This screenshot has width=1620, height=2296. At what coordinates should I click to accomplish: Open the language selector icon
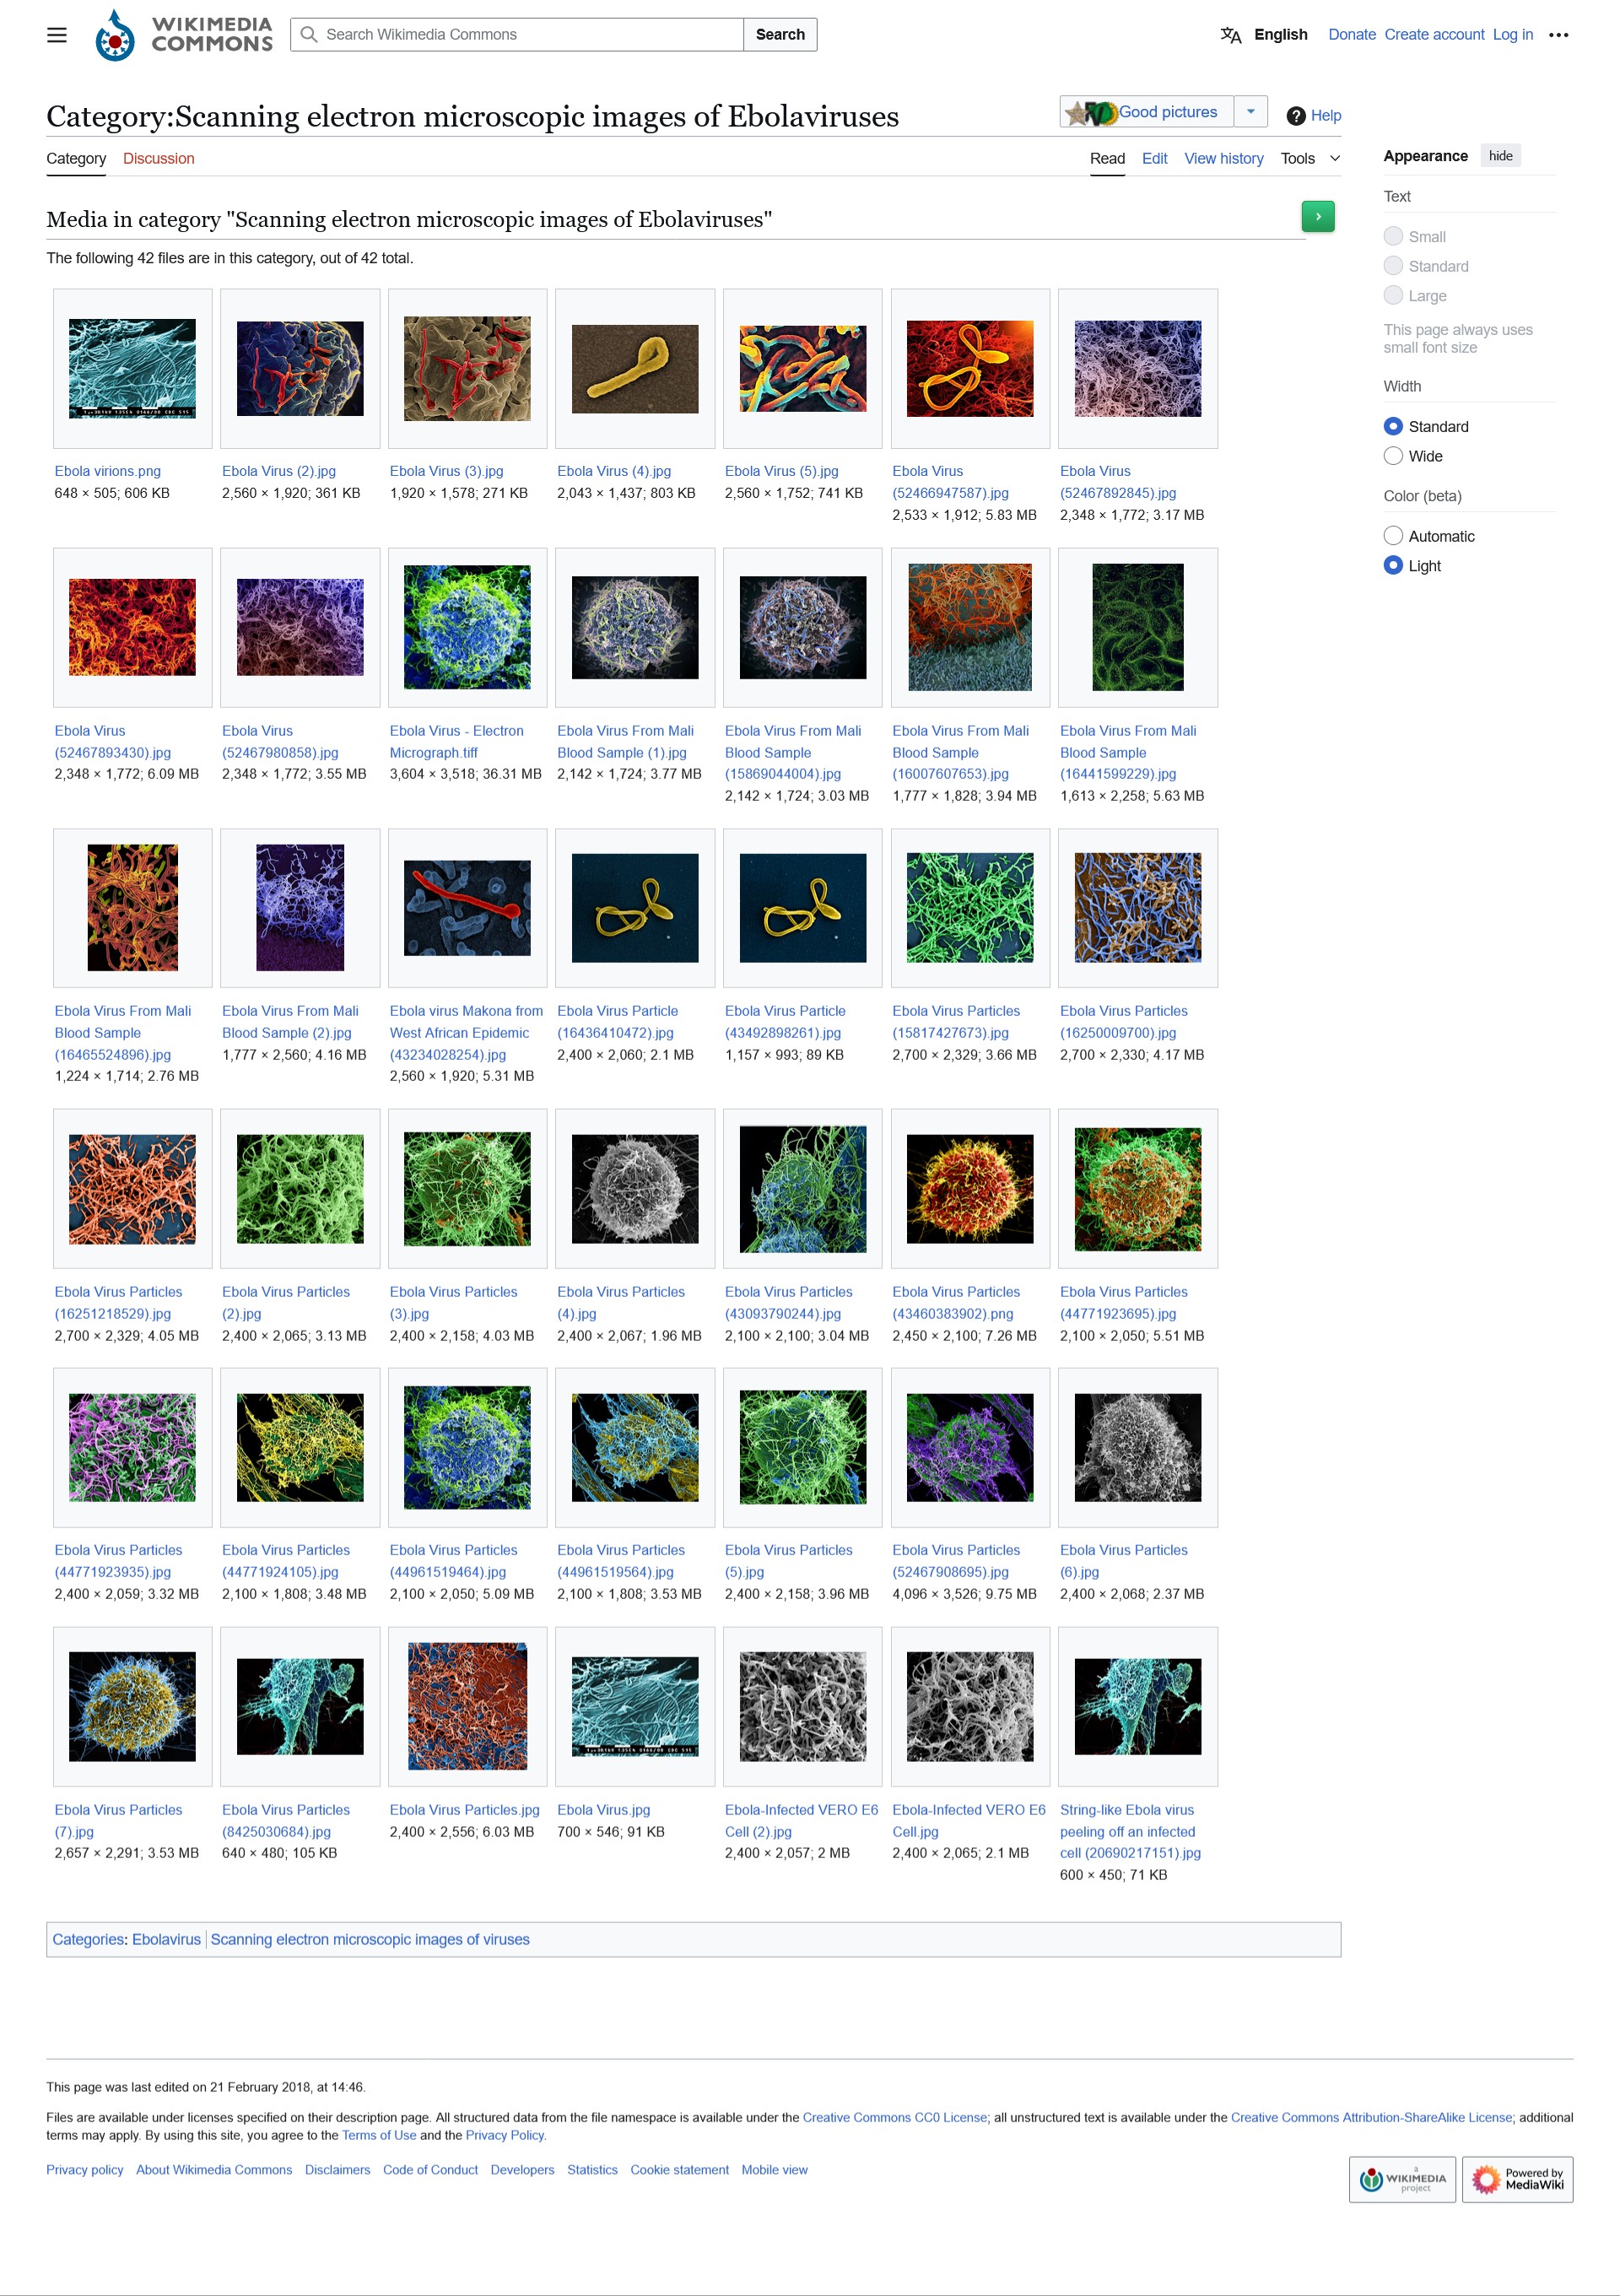(1230, 35)
